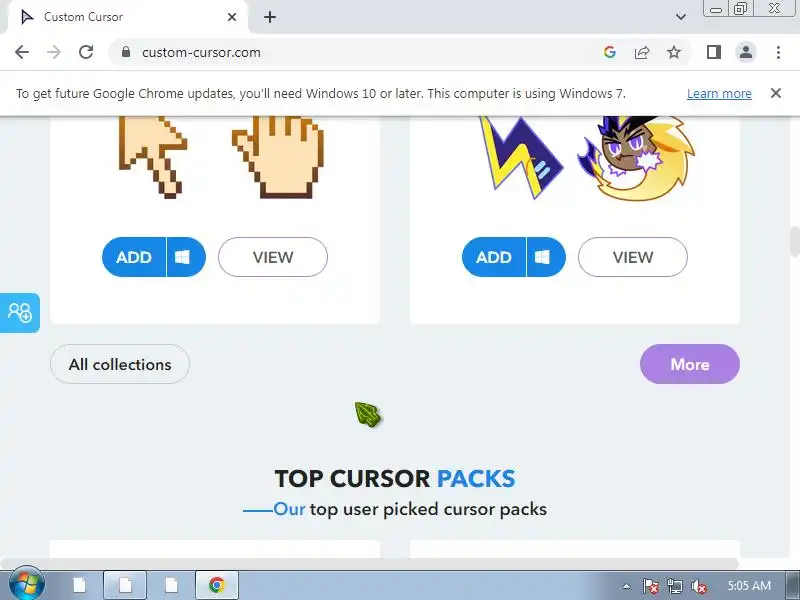
Task: Click the Windows icon beside the pixel hand ADD
Action: (x=184, y=257)
